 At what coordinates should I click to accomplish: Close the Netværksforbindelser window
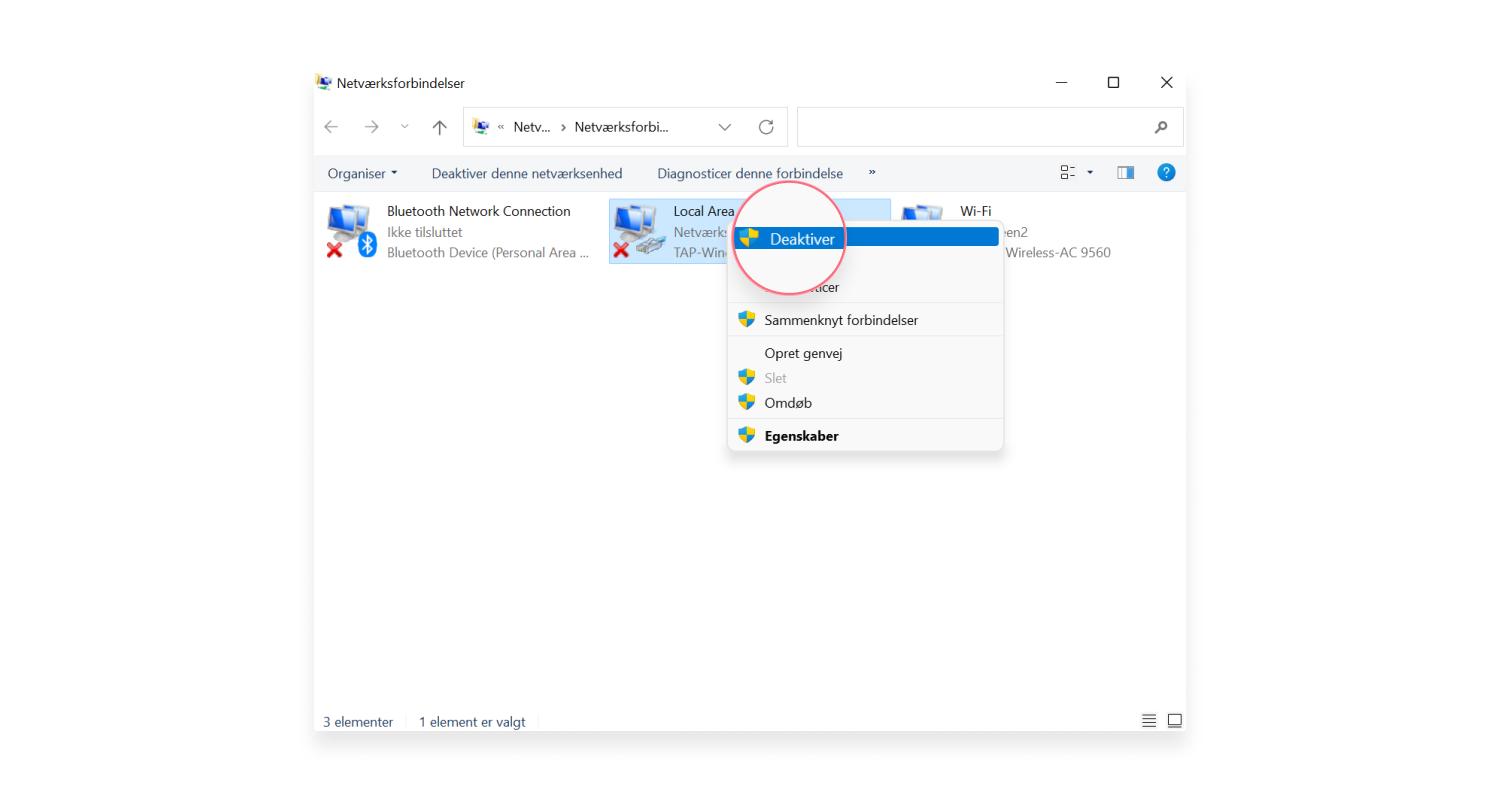[1166, 82]
